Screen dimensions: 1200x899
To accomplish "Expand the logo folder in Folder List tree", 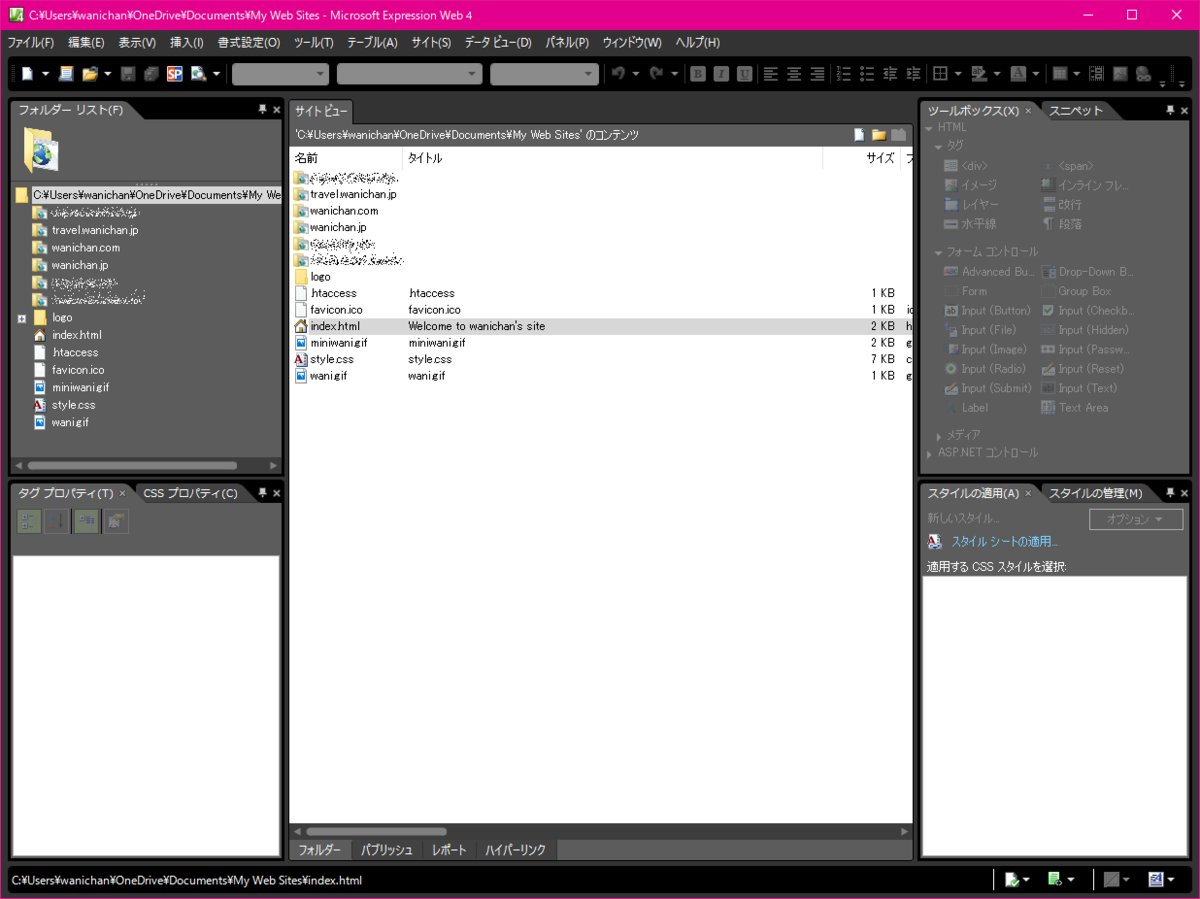I will [22, 318].
